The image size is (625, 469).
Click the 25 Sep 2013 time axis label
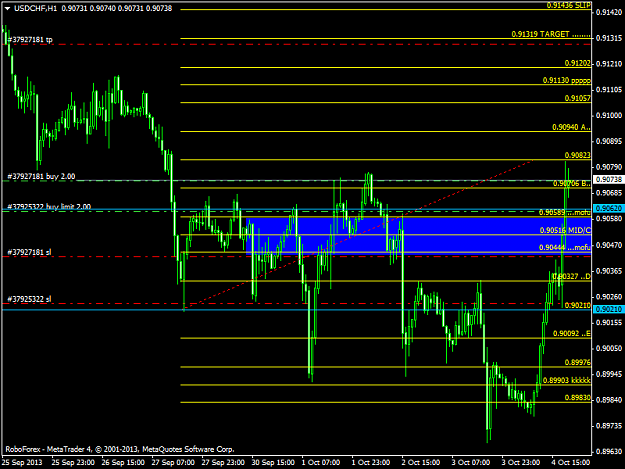coord(22,463)
